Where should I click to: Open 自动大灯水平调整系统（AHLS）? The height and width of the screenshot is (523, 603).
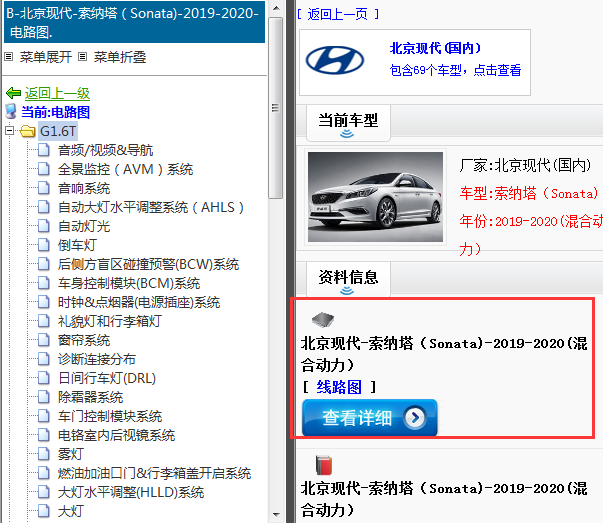point(151,207)
